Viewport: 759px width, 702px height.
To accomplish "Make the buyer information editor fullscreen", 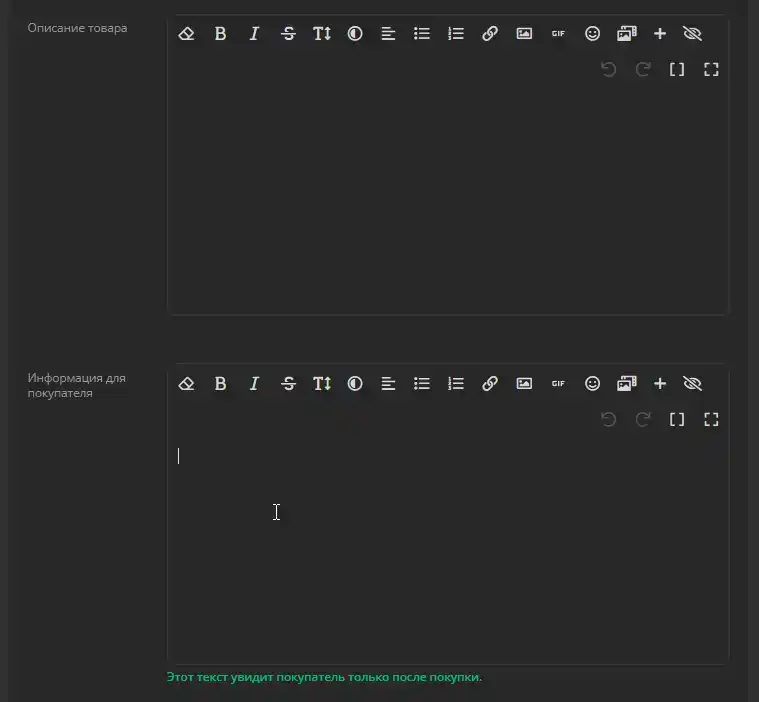I will [711, 420].
